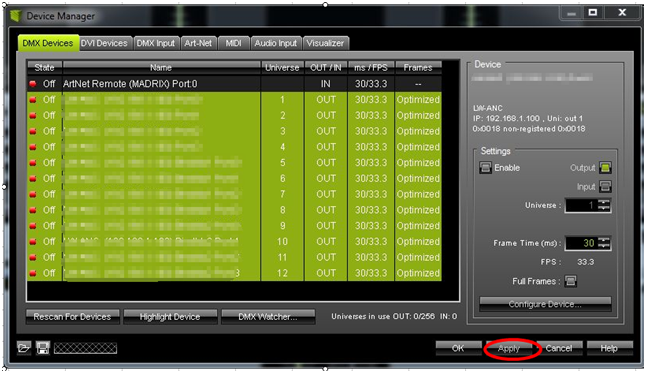This screenshot has height=373, width=646.
Task: Click Off state of universe 9 row
Action: point(49,226)
